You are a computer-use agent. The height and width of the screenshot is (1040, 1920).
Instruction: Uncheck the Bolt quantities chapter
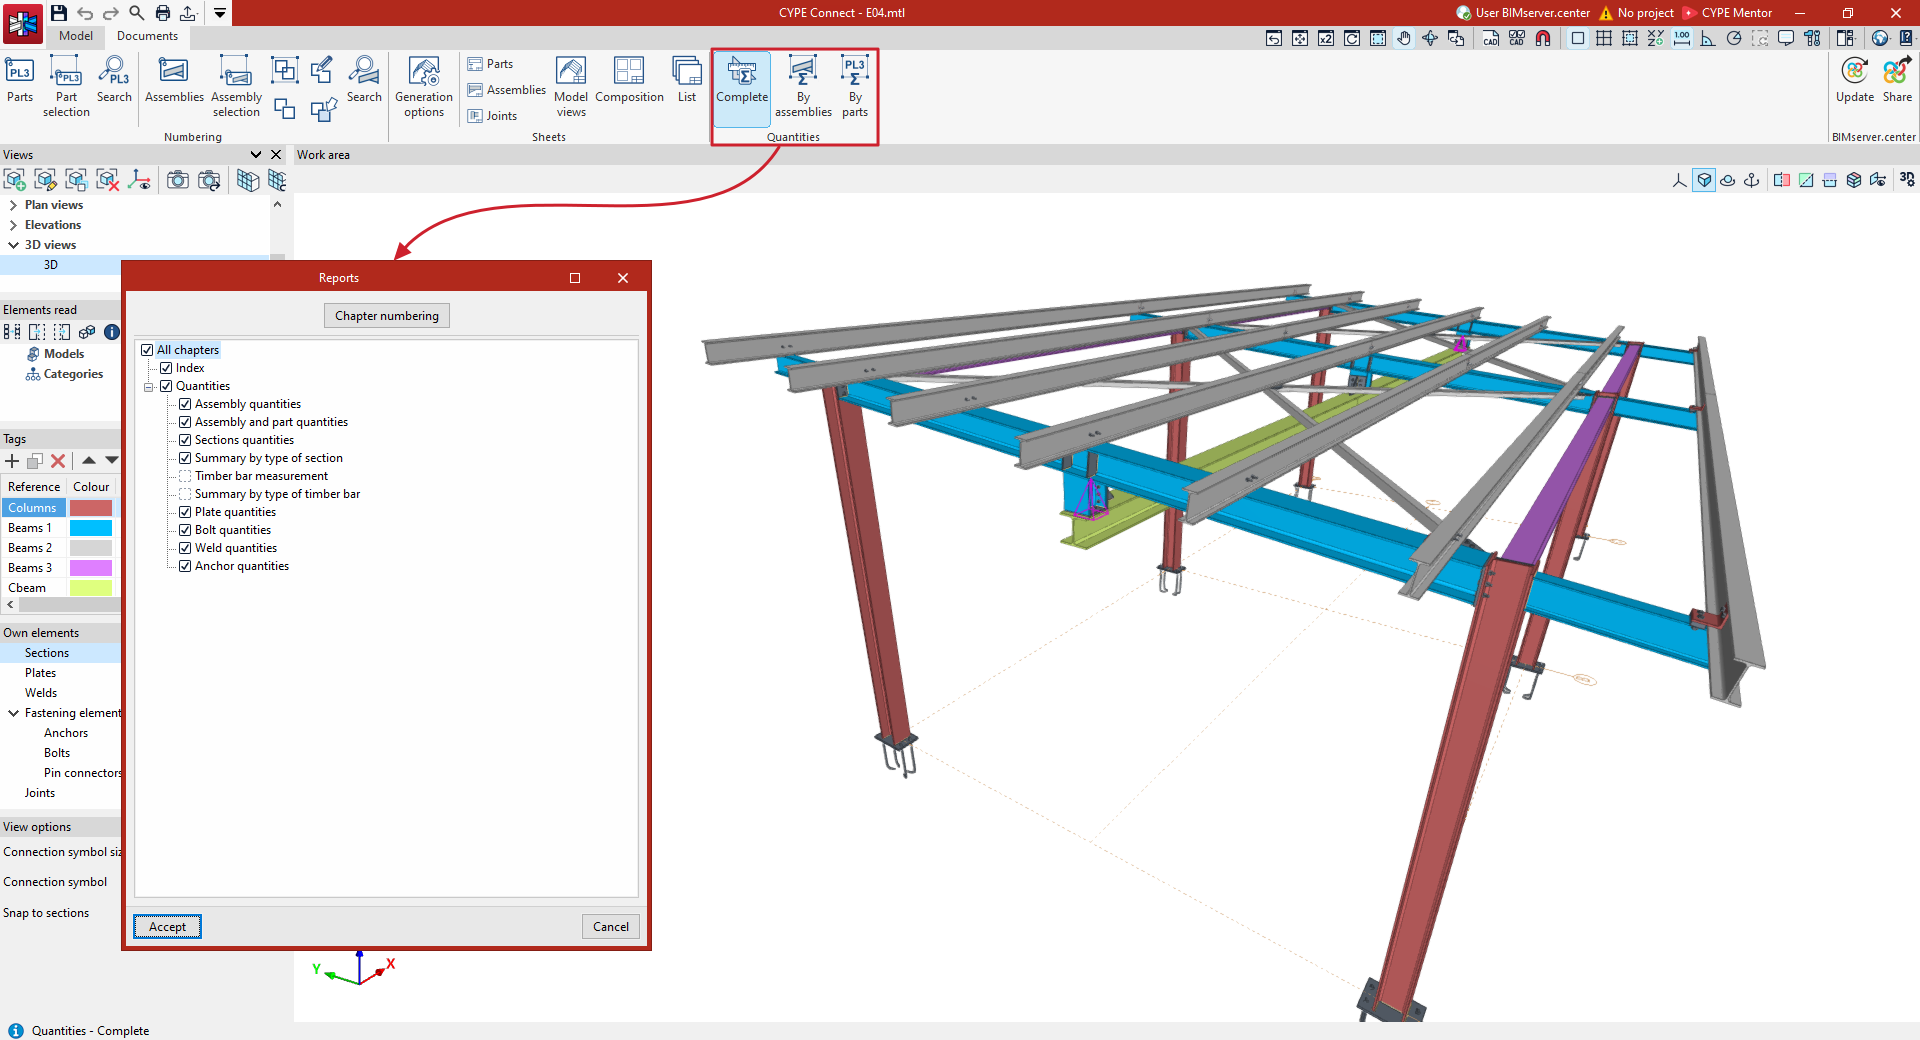point(185,530)
